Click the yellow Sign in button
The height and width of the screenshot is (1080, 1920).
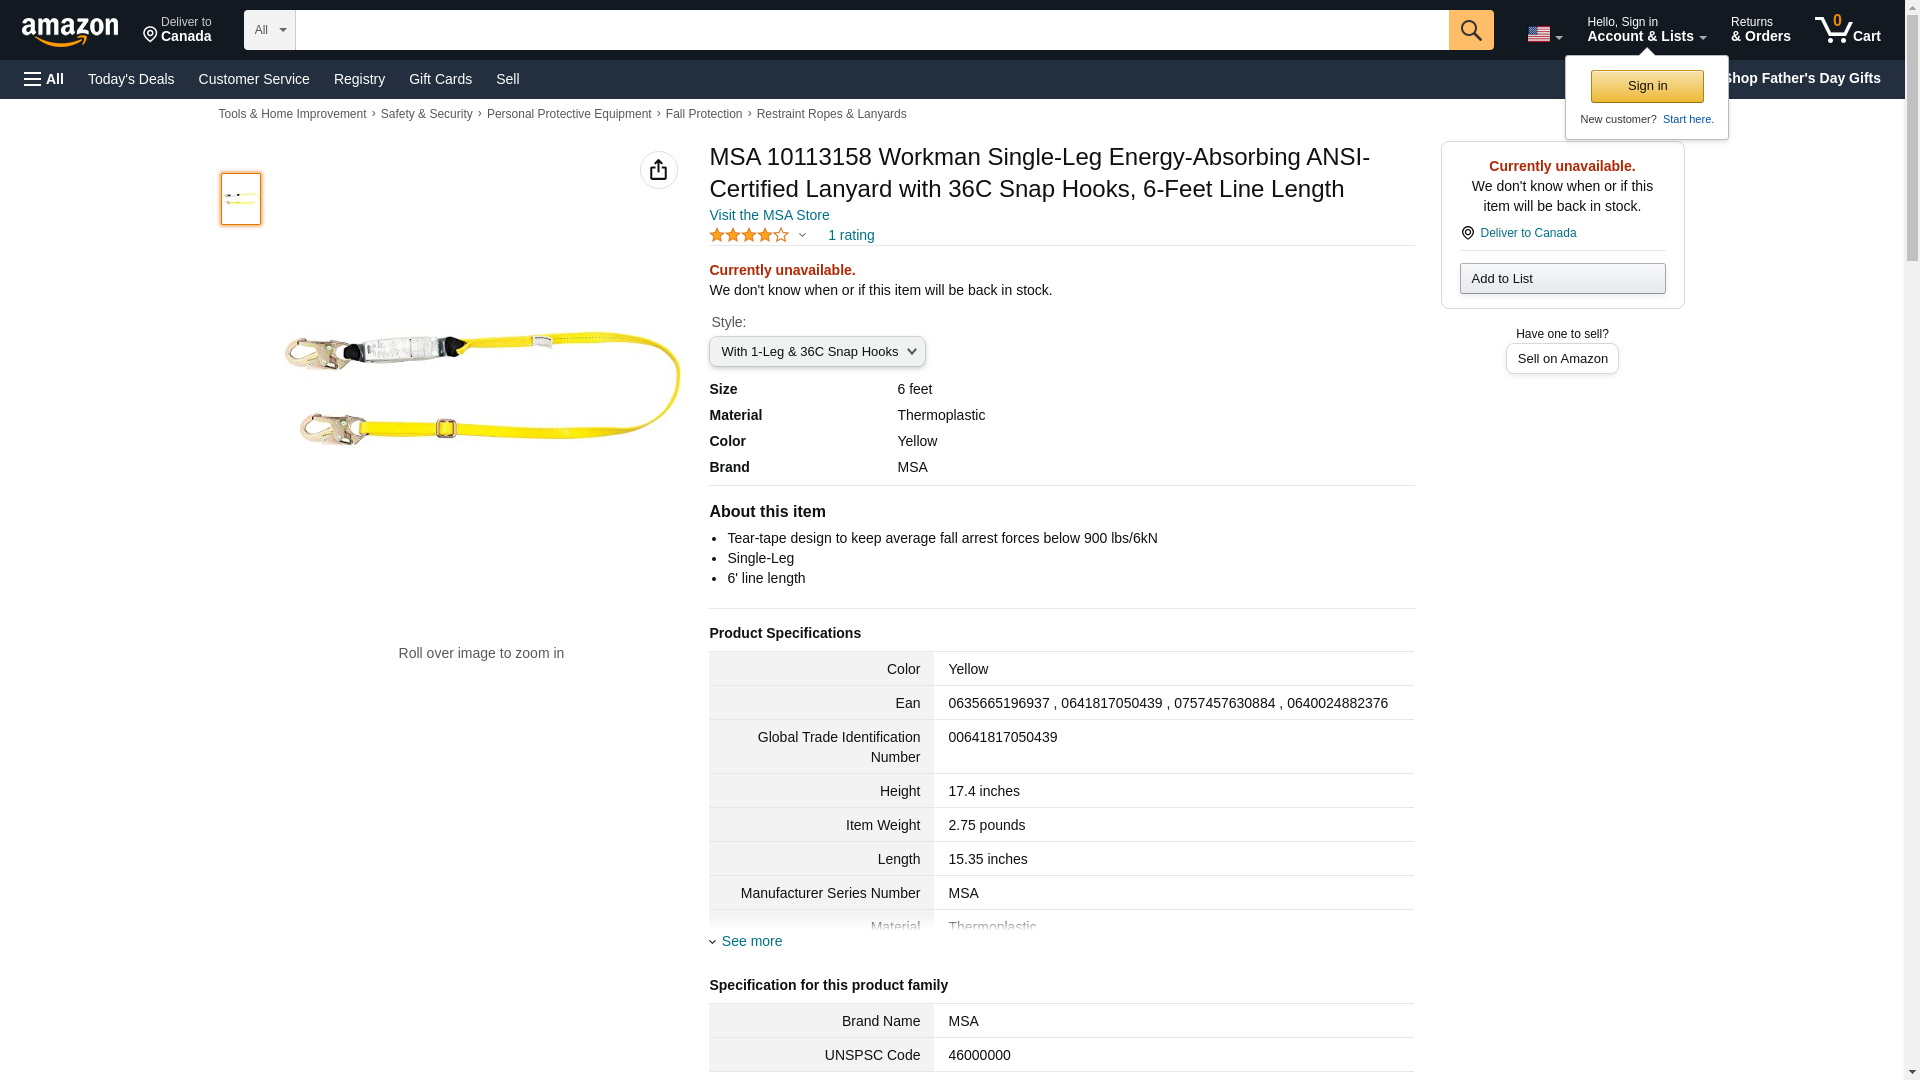[1646, 86]
